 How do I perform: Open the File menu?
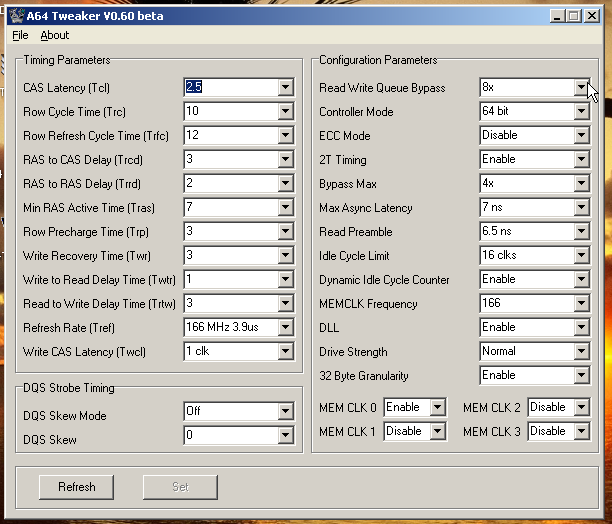[20, 36]
